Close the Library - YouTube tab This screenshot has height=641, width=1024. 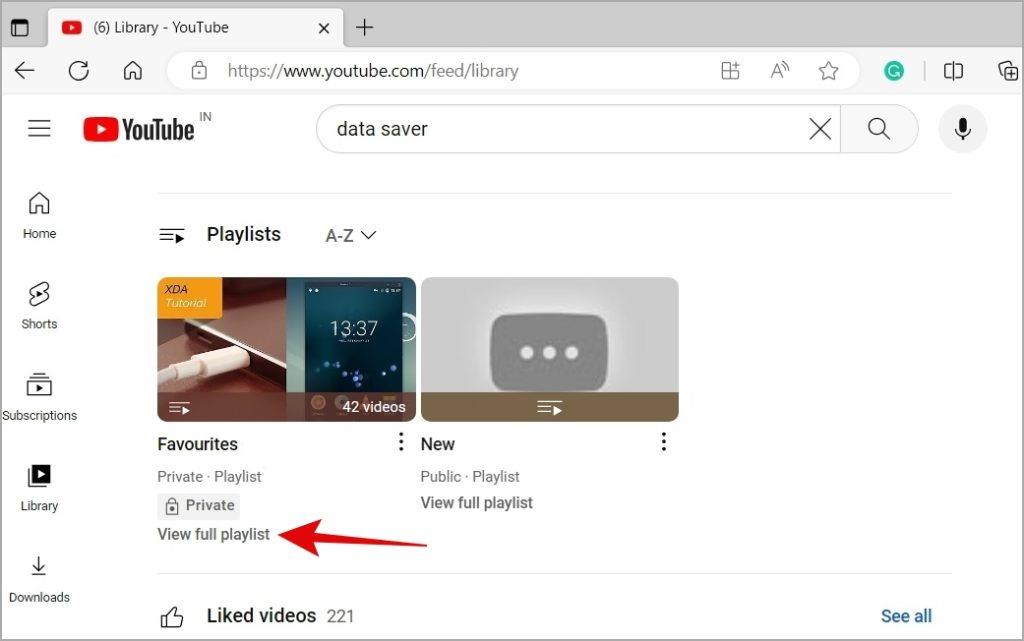pyautogui.click(x=323, y=28)
